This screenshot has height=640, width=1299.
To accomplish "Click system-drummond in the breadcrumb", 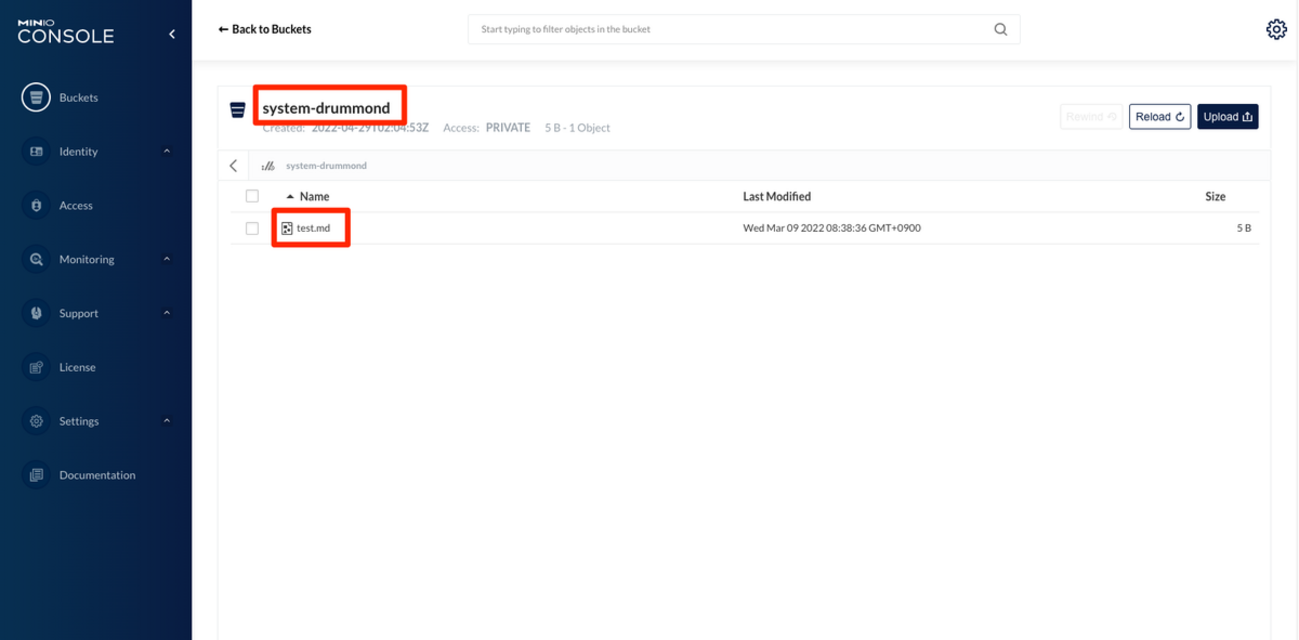I will click(x=326, y=166).
